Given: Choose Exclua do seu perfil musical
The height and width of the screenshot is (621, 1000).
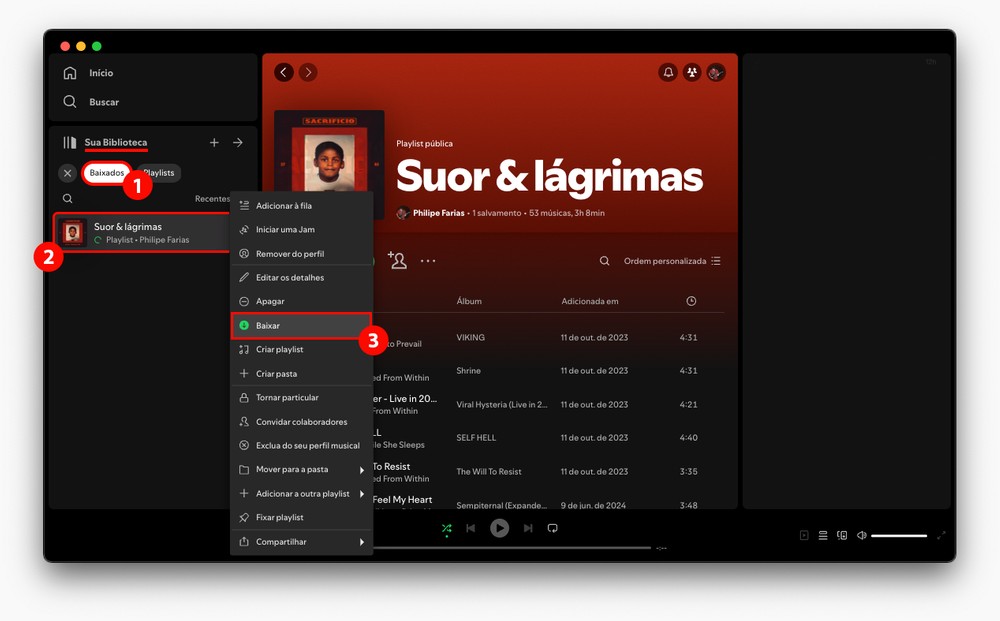Looking at the screenshot, I should pos(301,446).
